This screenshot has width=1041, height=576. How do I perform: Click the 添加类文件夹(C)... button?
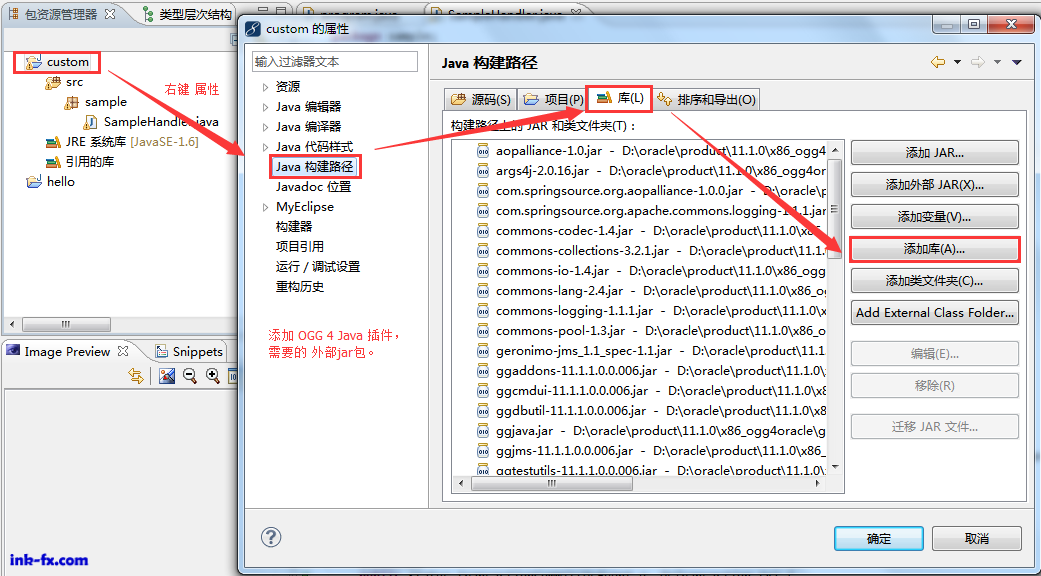click(x=935, y=280)
